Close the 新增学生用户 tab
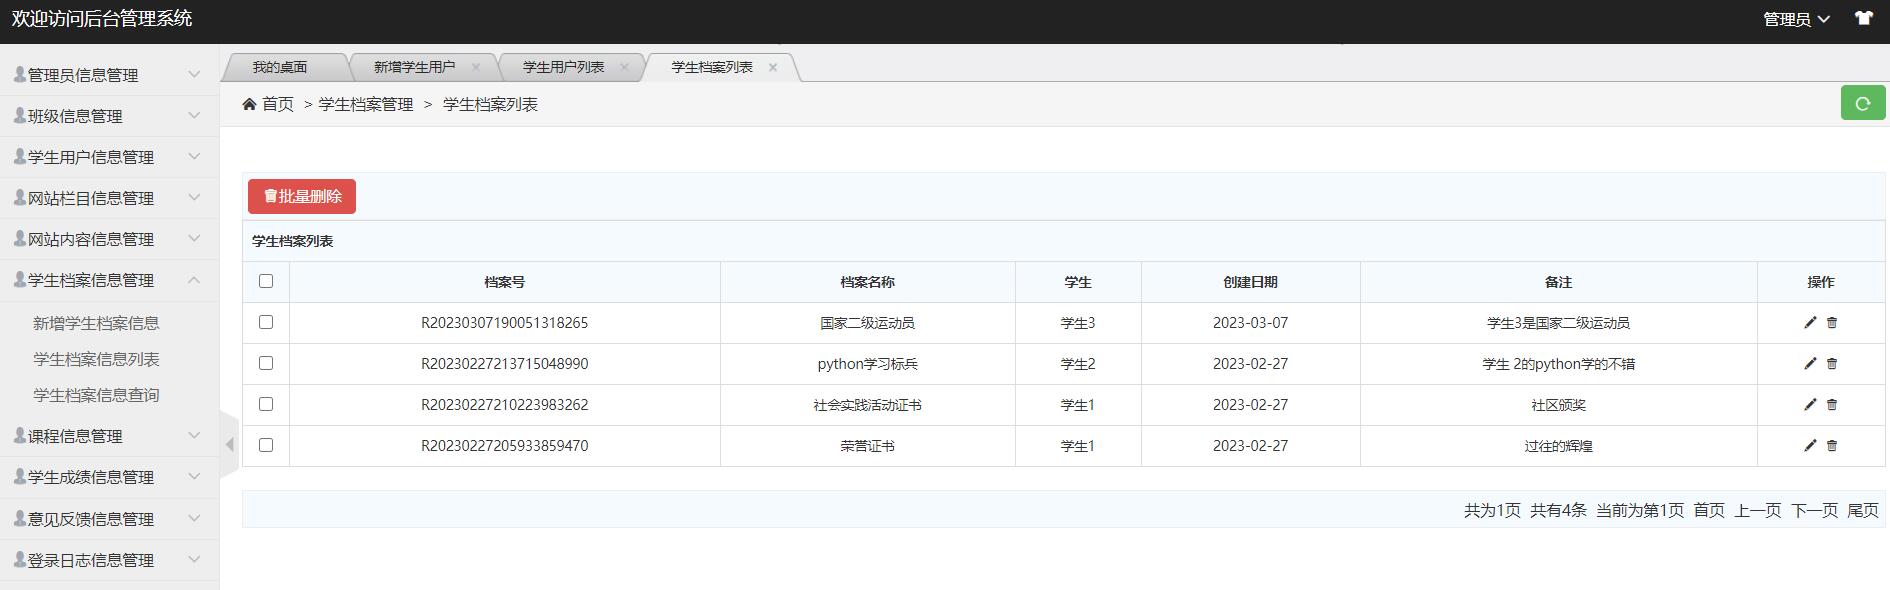 pyautogui.click(x=476, y=67)
